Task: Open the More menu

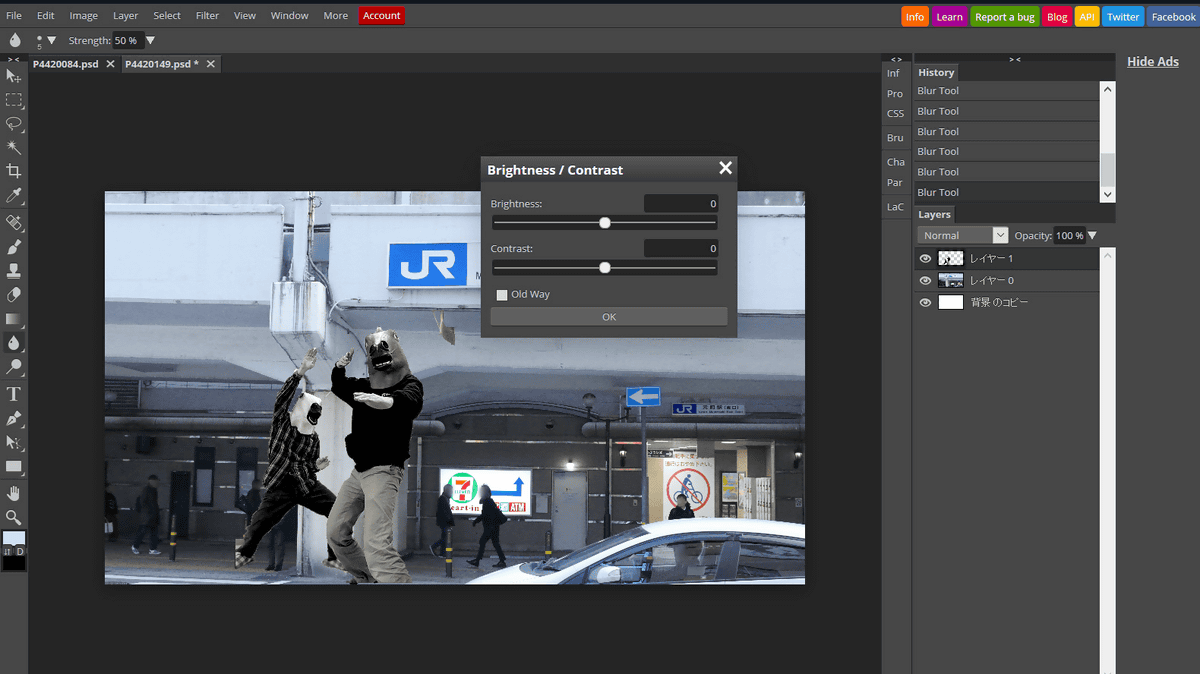Action: click(x=336, y=16)
